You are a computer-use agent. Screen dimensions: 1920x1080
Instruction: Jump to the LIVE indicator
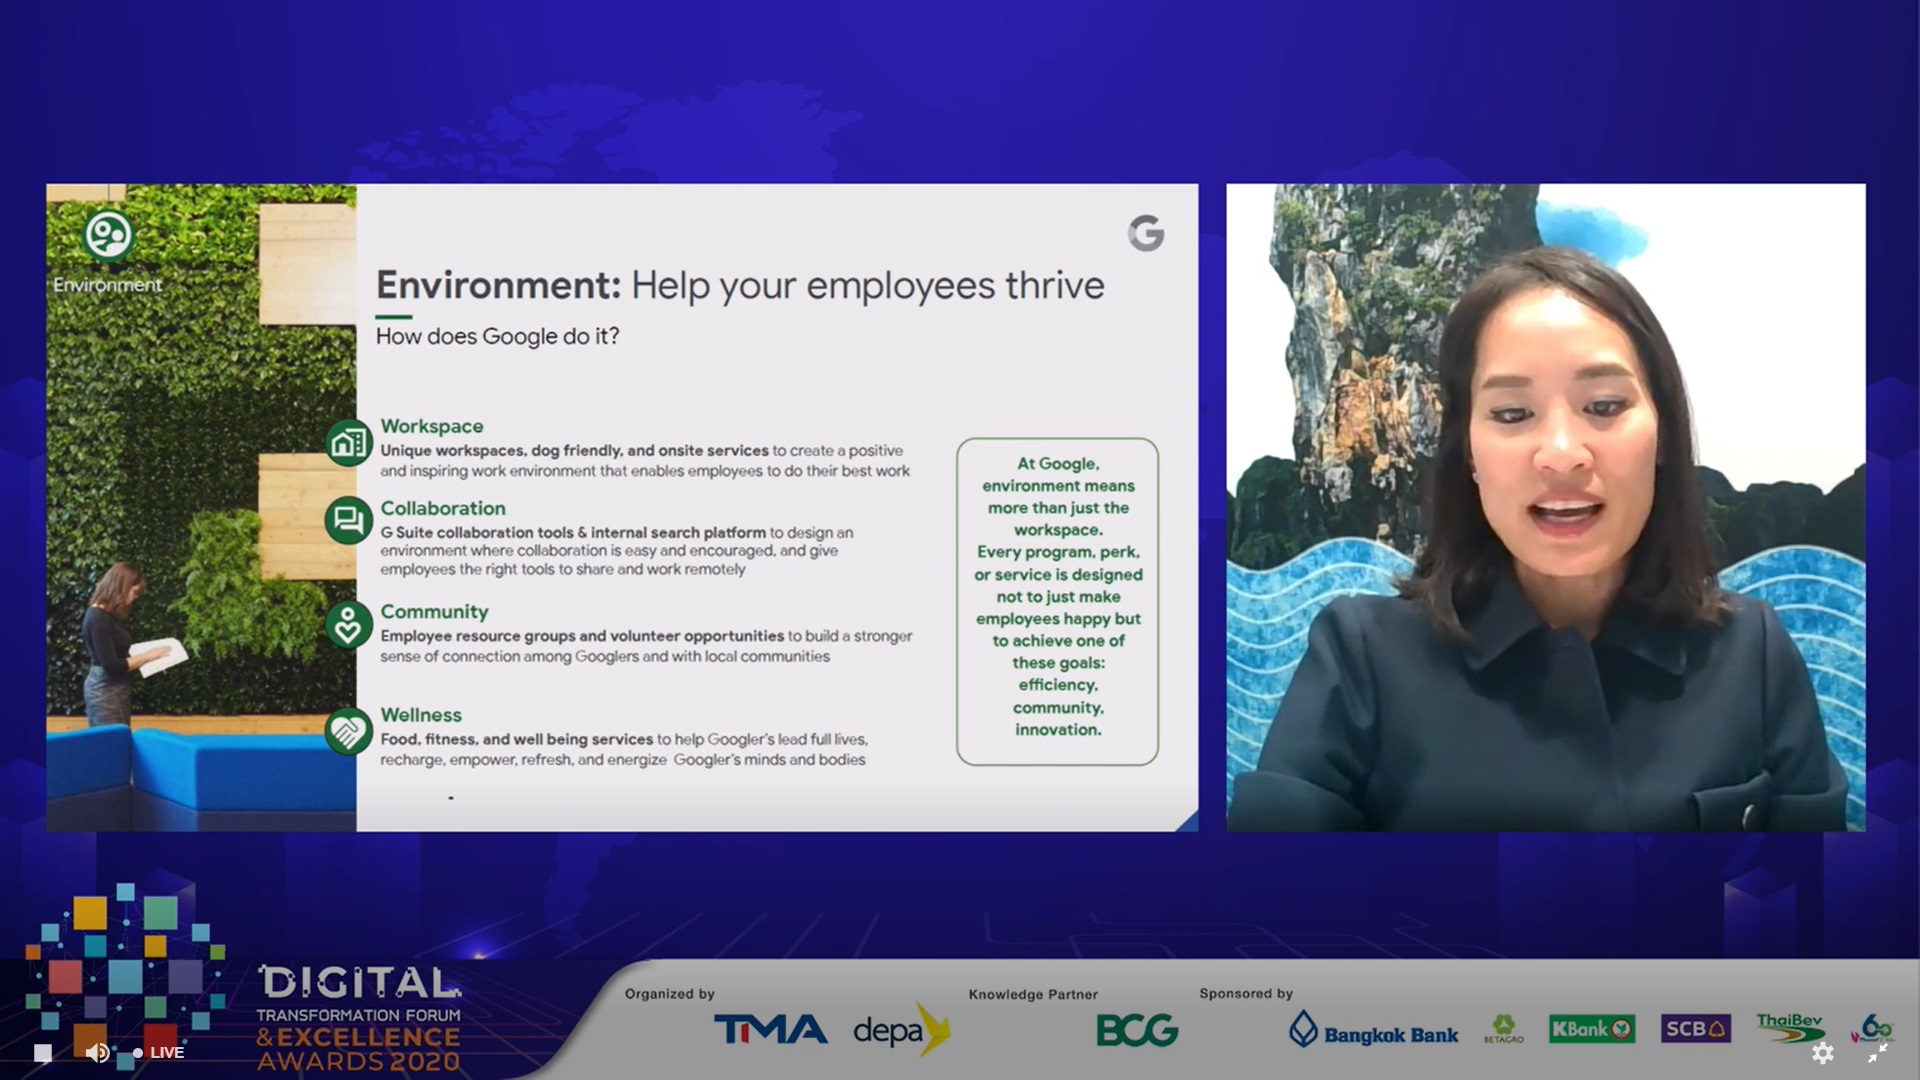pyautogui.click(x=159, y=1052)
